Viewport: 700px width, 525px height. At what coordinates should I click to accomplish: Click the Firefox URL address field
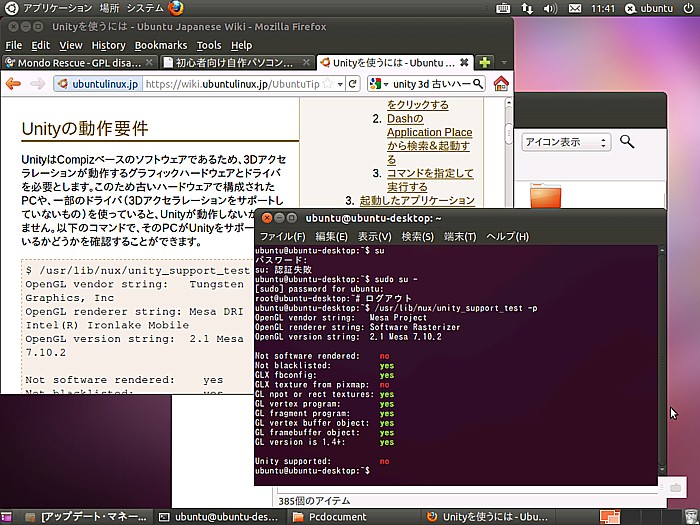pos(232,83)
